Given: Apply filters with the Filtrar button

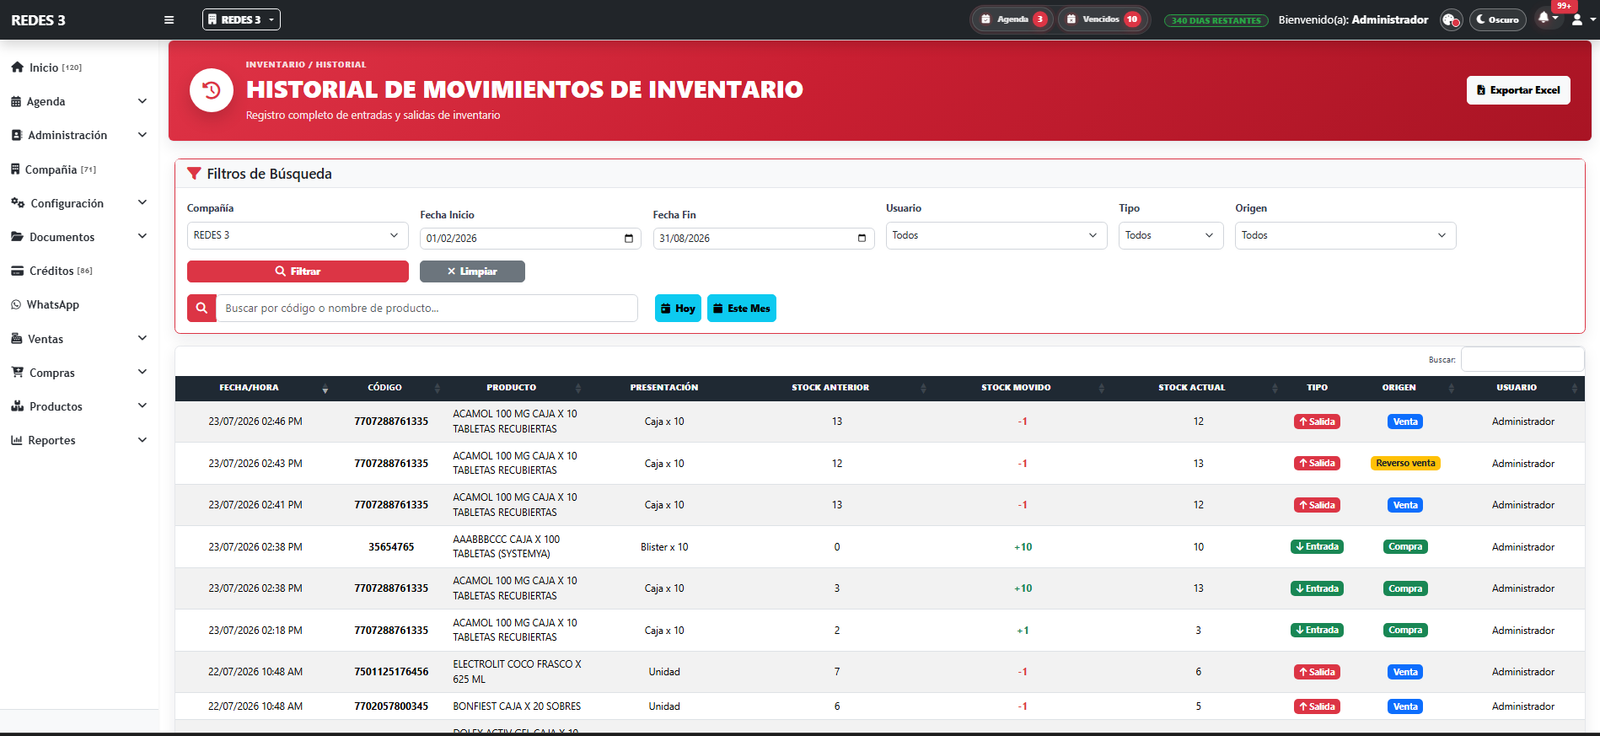Looking at the screenshot, I should click(x=298, y=271).
